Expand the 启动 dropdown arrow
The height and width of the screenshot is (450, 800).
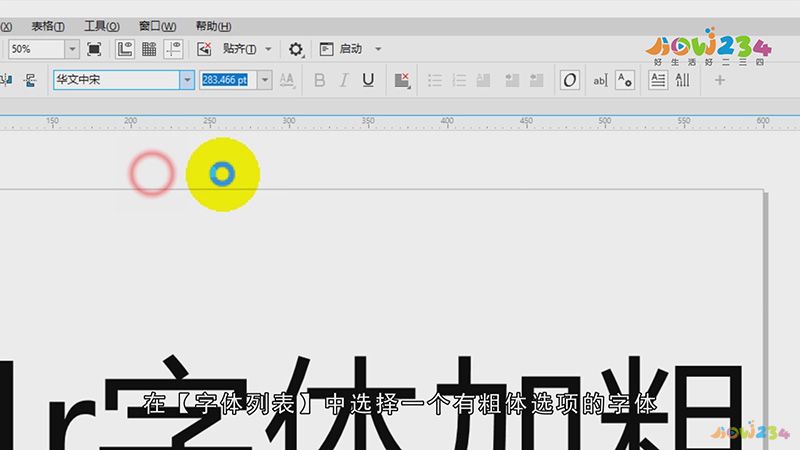tap(378, 49)
